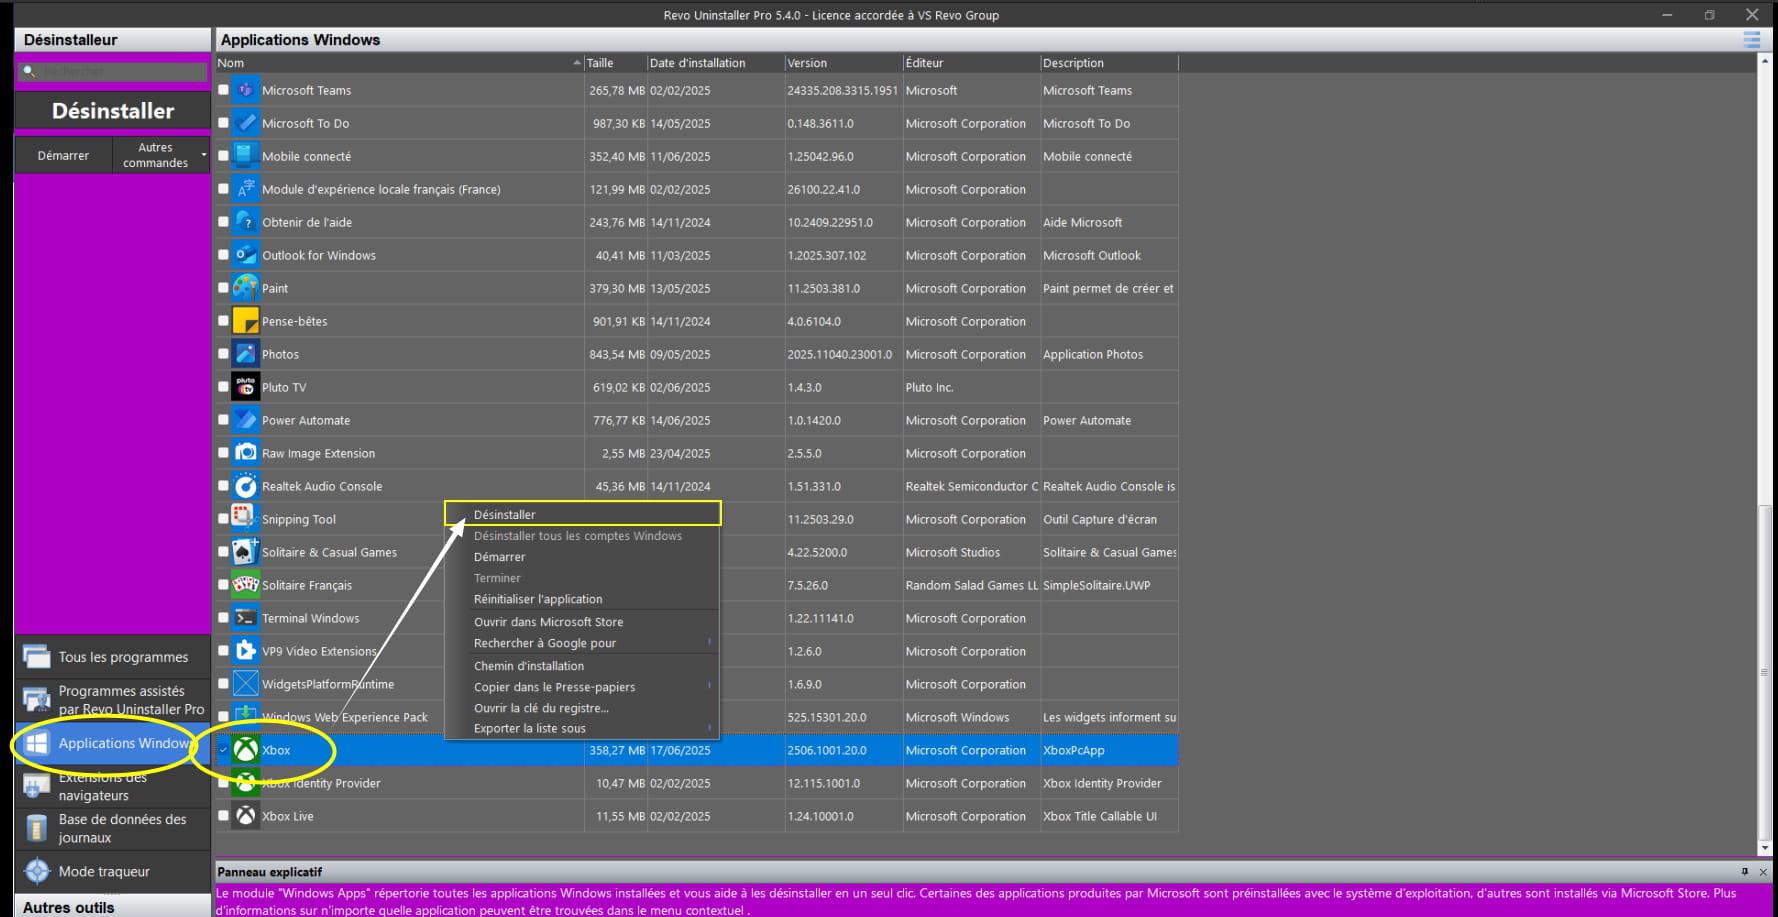
Task: Click the Solitaire & Casual Games icon
Action: (245, 552)
